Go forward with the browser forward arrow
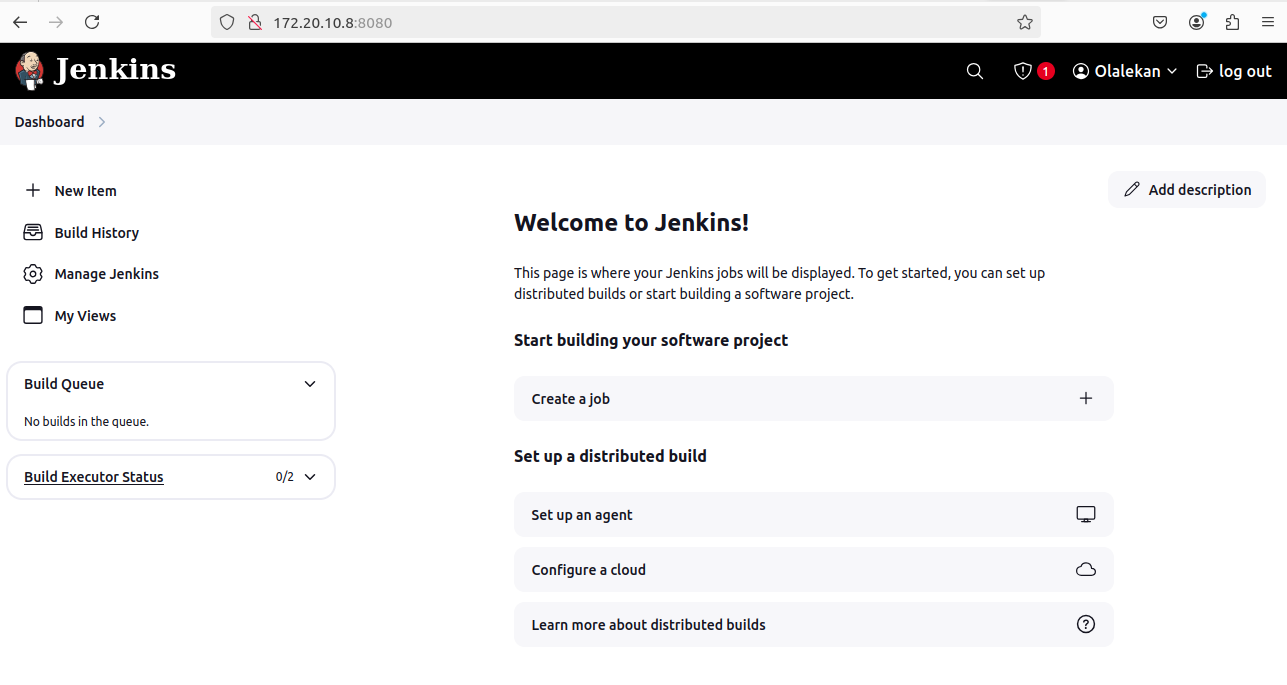Screen dimensions: 1287x685 tap(56, 22)
